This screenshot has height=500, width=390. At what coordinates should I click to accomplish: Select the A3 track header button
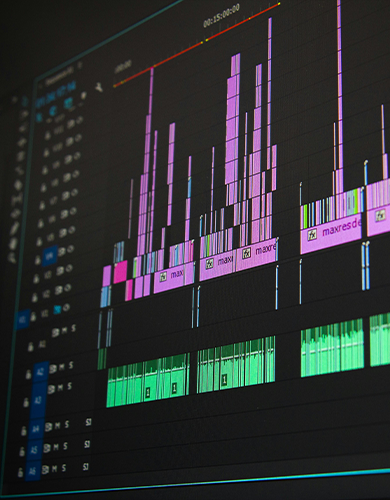38,400
